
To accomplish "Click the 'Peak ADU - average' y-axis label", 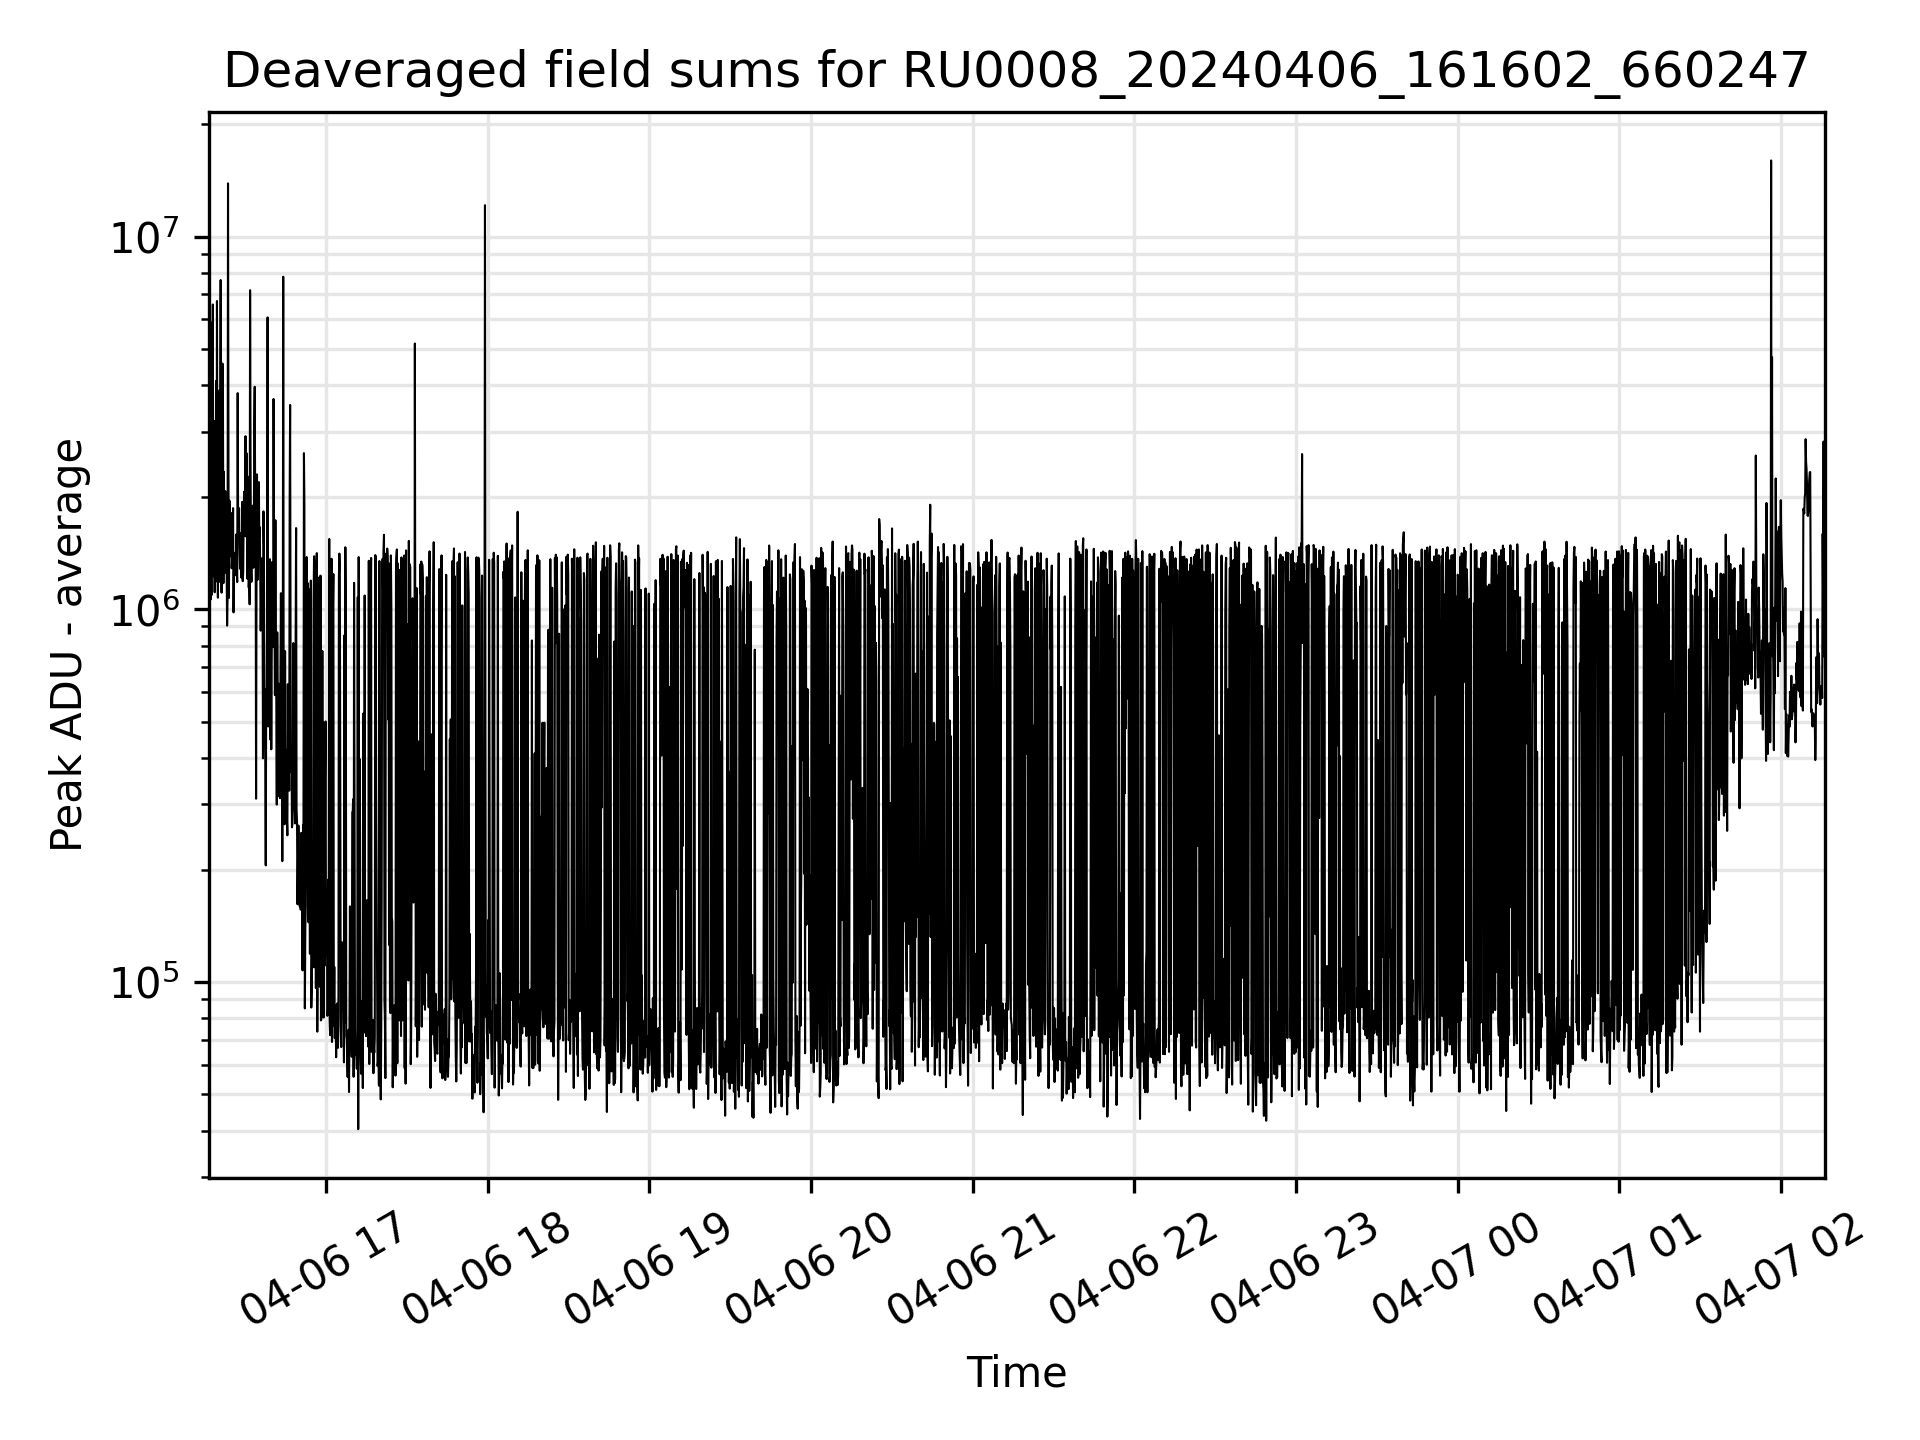I will (x=67, y=645).
